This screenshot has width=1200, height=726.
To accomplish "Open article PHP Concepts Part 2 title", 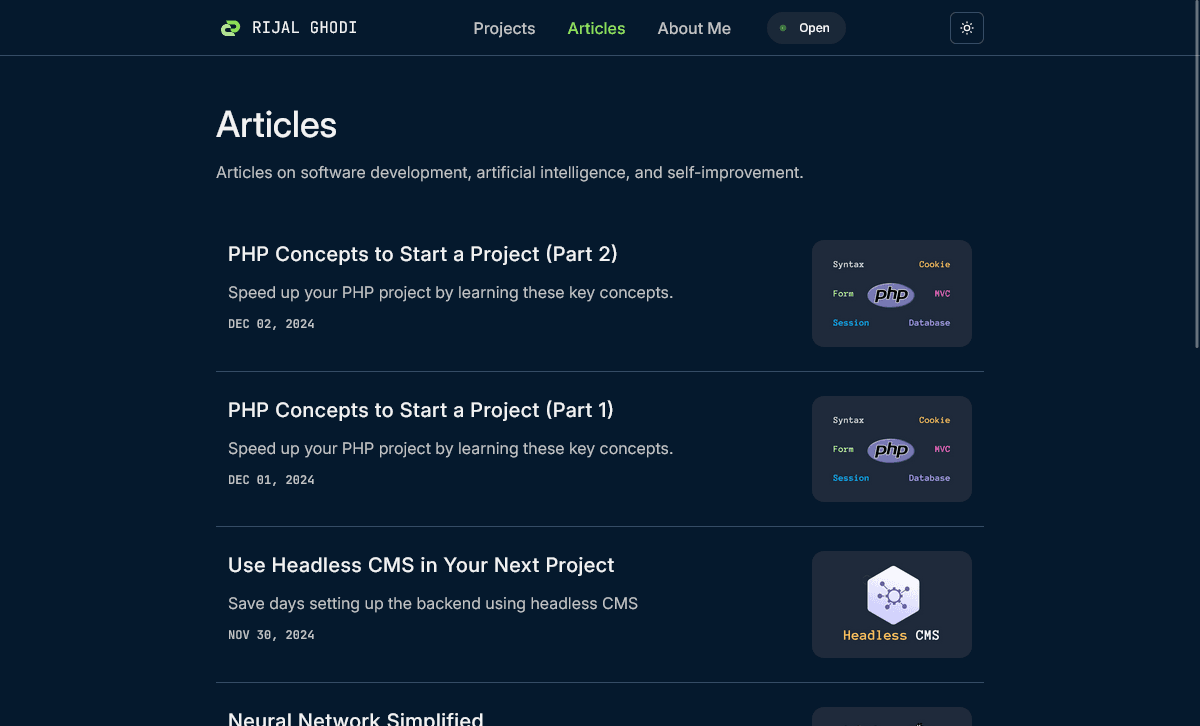I will pyautogui.click(x=422, y=254).
